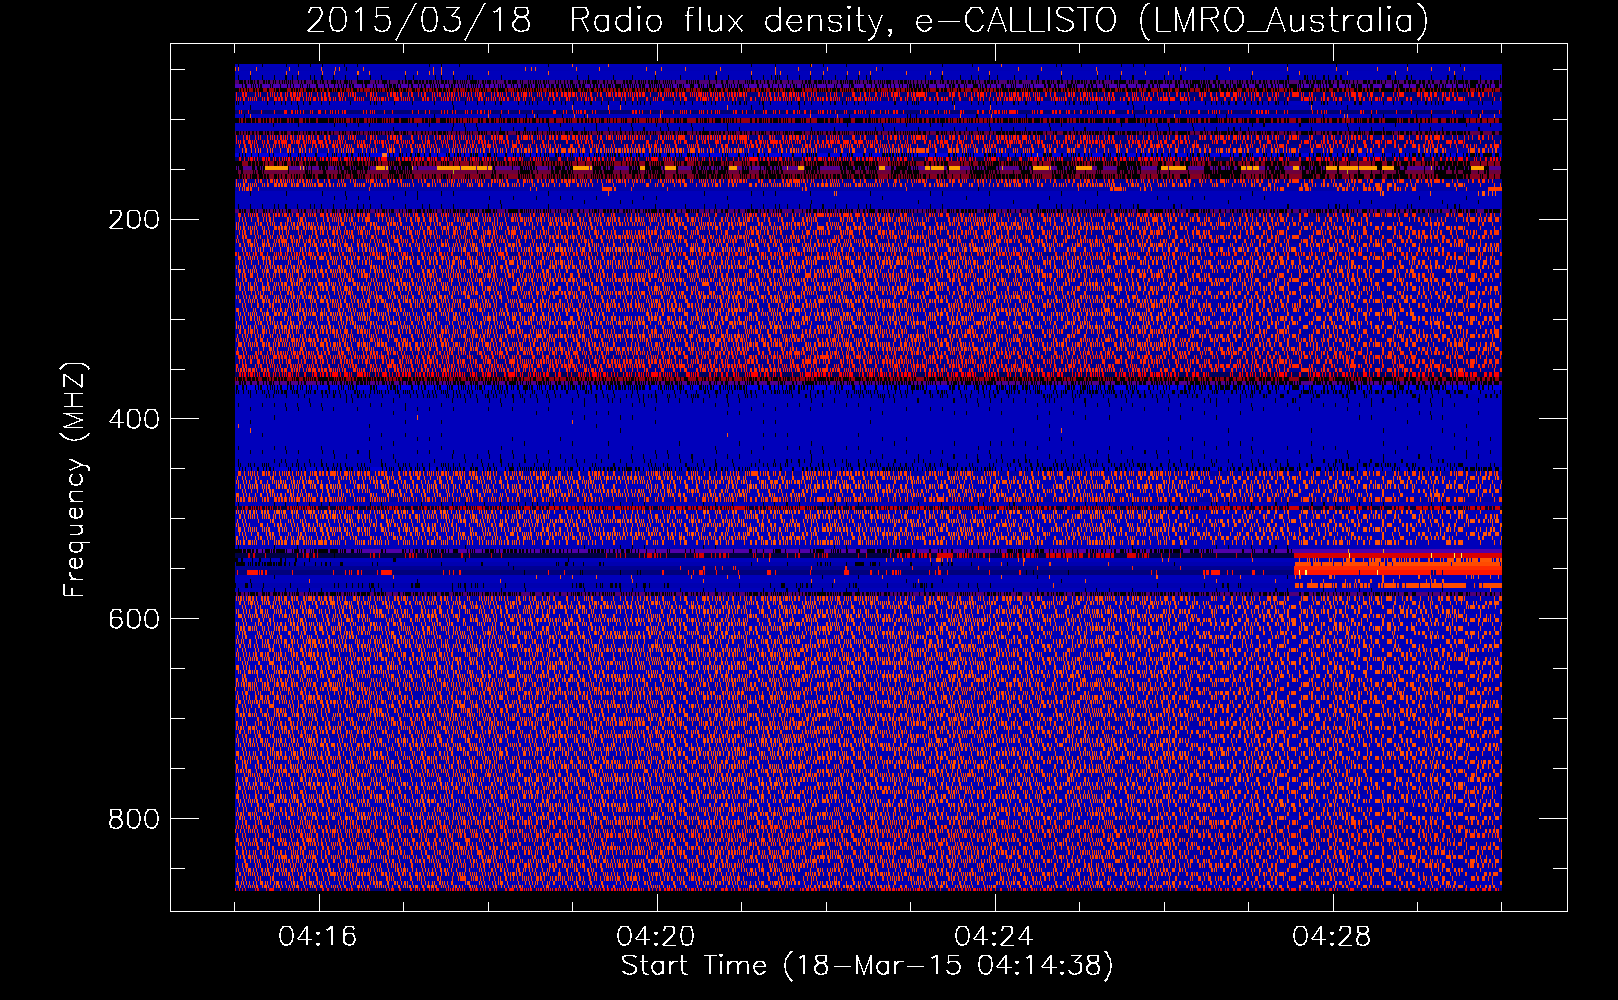The width and height of the screenshot is (1618, 1000).
Task: Click the 04:16 time tick label
Action: (x=318, y=937)
